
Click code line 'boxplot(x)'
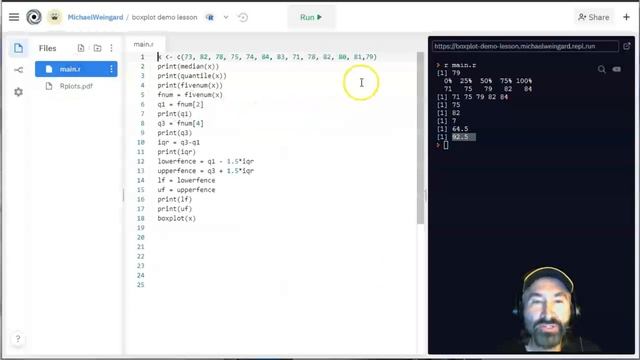177,218
